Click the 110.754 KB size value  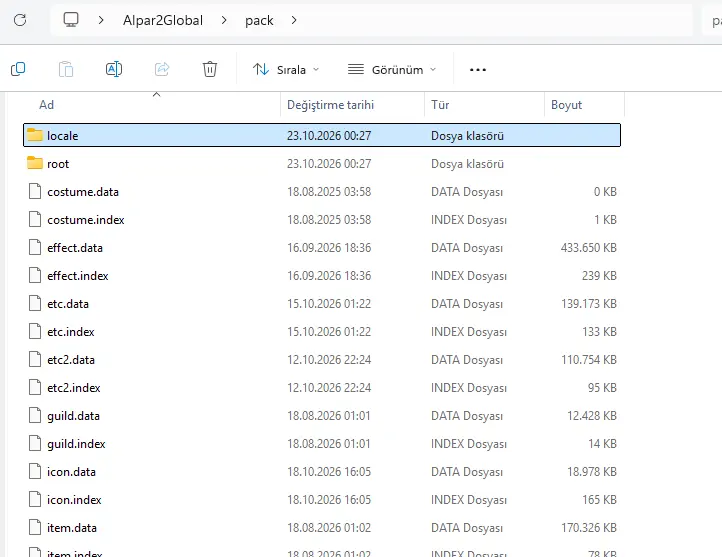tap(588, 360)
